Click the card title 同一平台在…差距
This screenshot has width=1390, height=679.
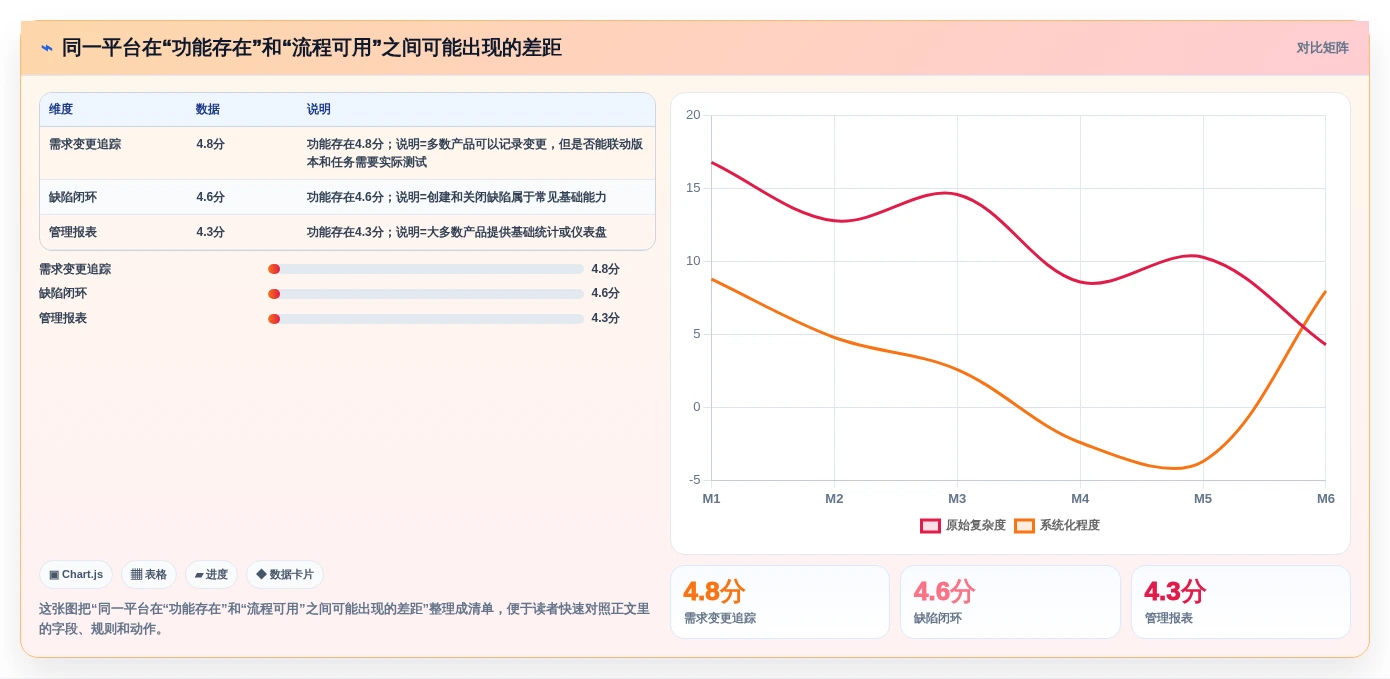(x=312, y=48)
